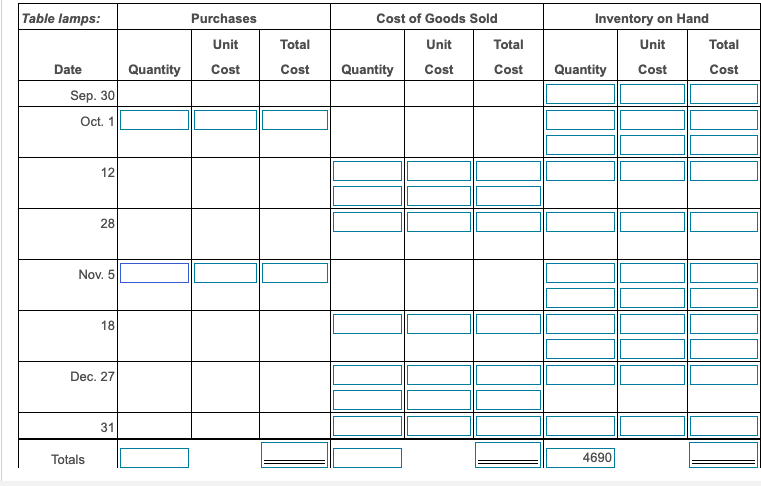The image size is (761, 486).
Task: Click the first Nov. 5 Inventory Total Cost field
Action: point(724,273)
